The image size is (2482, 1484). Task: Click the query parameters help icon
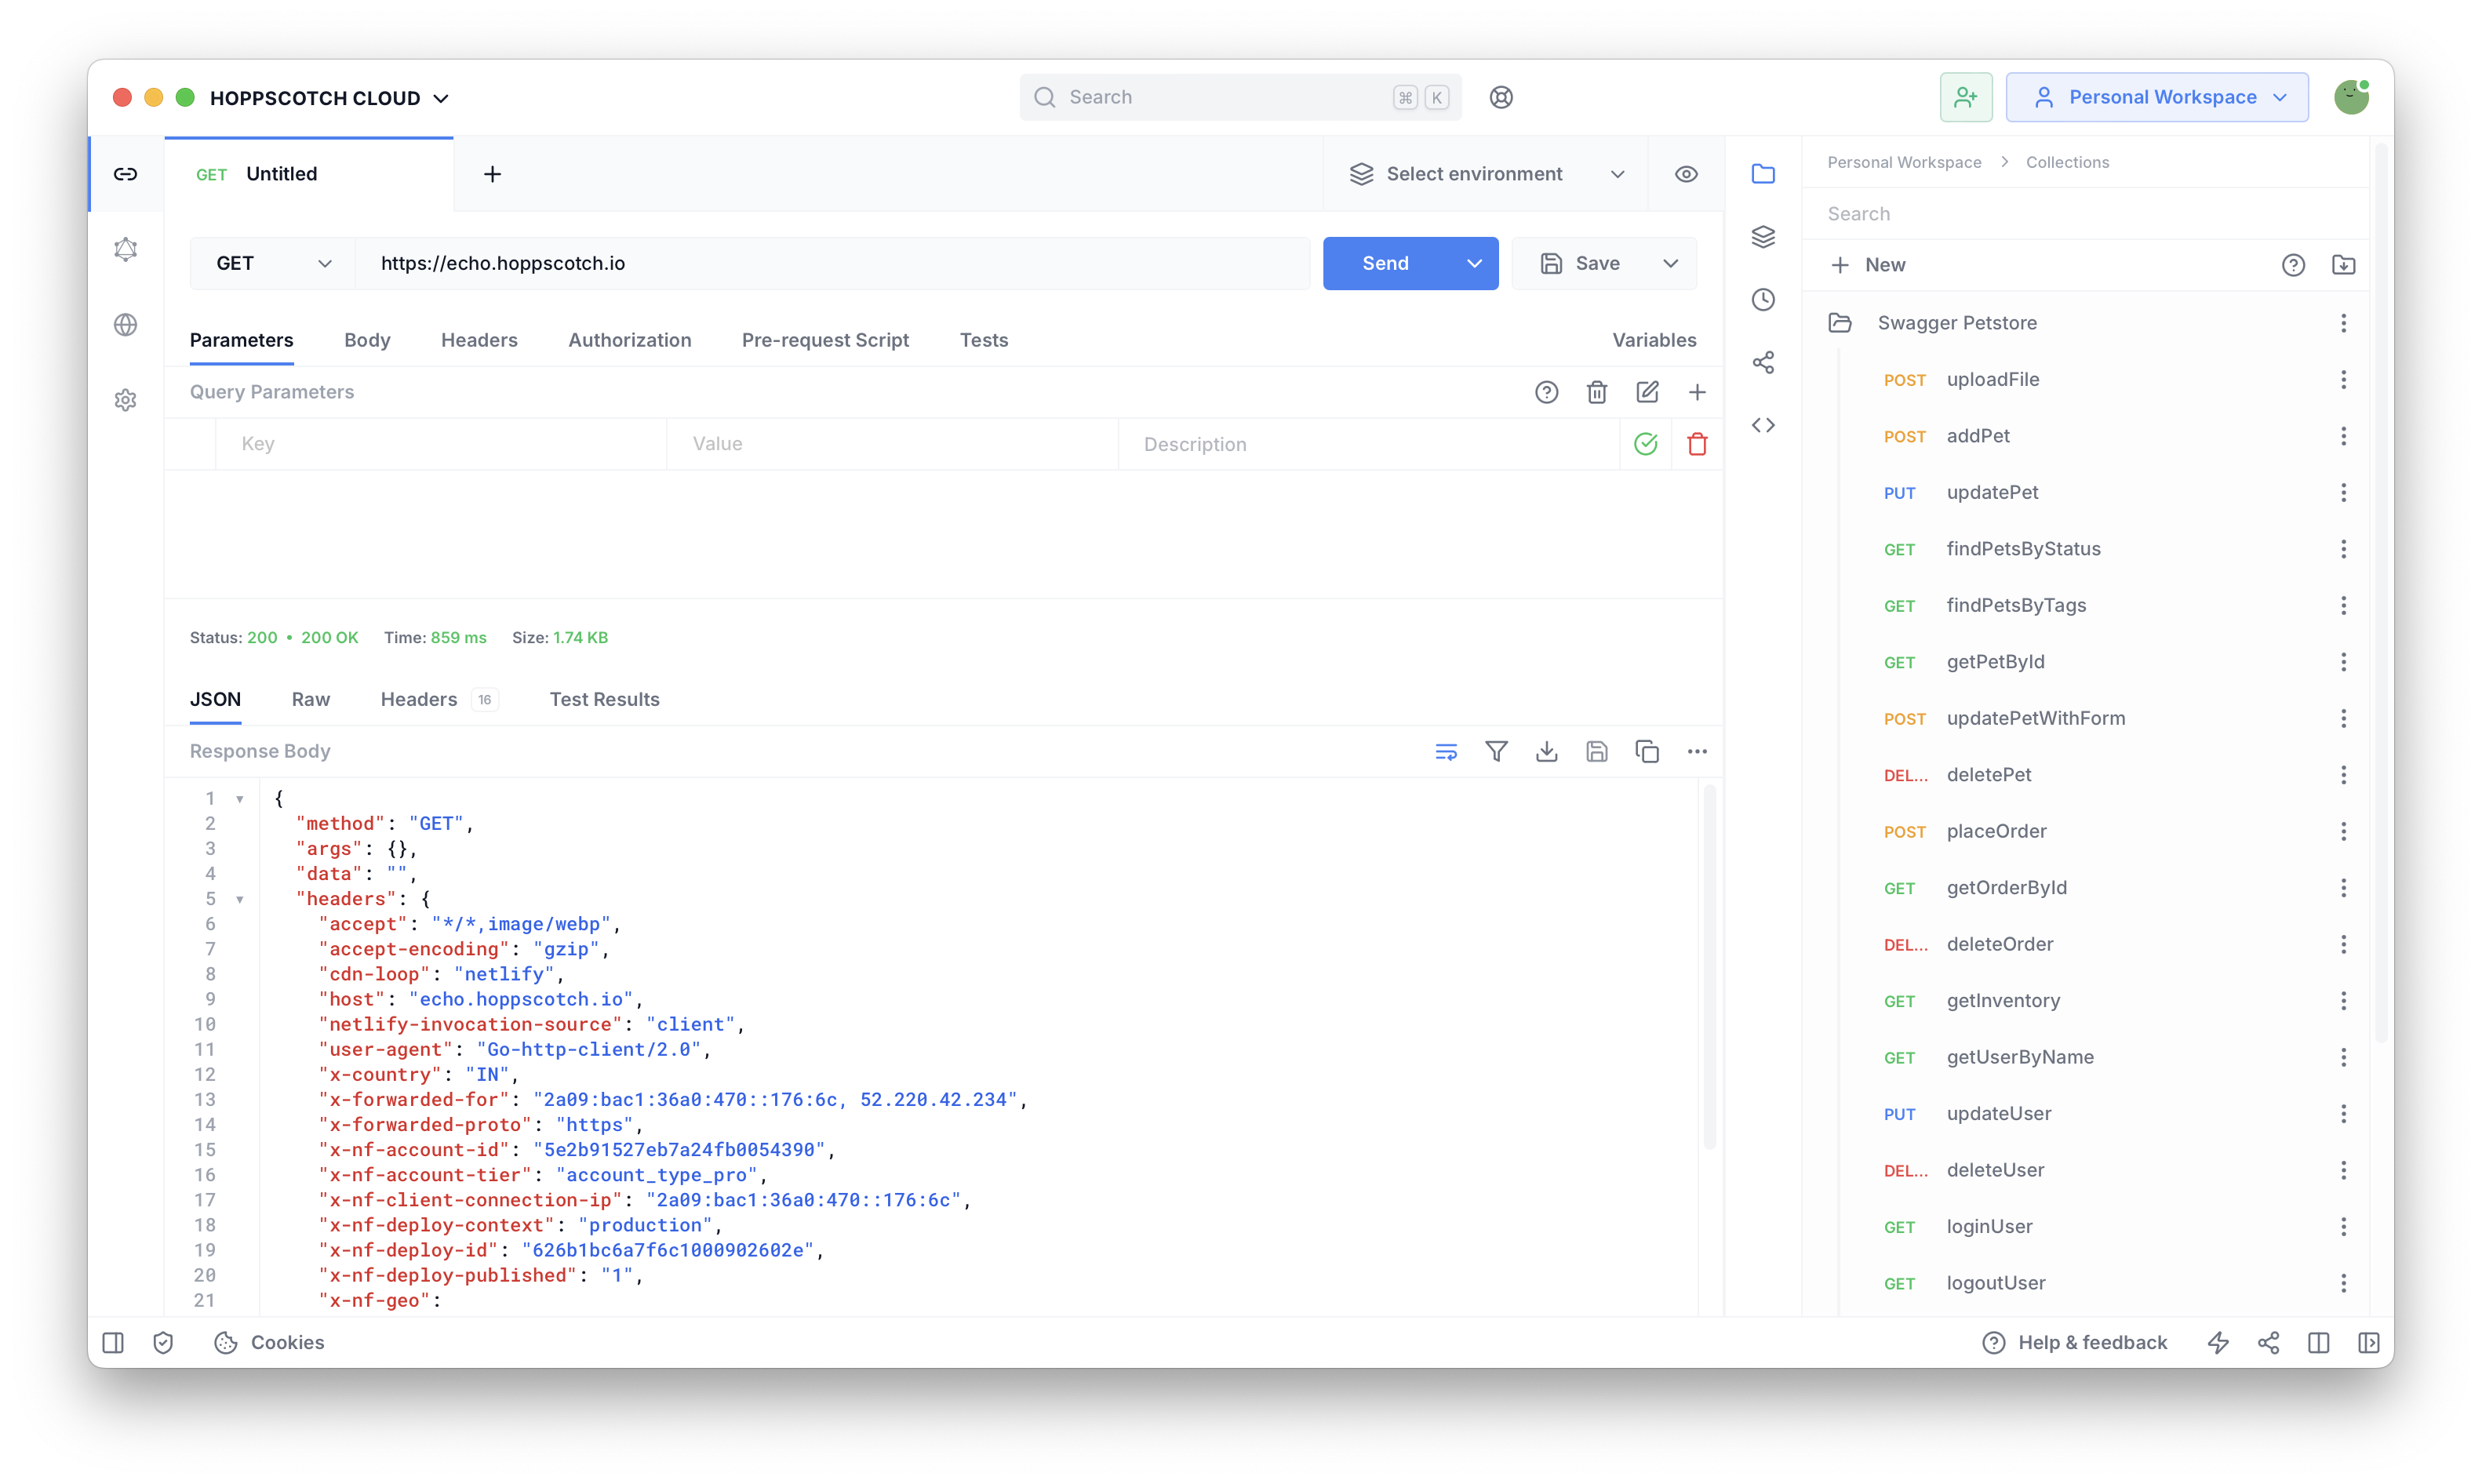click(1546, 392)
